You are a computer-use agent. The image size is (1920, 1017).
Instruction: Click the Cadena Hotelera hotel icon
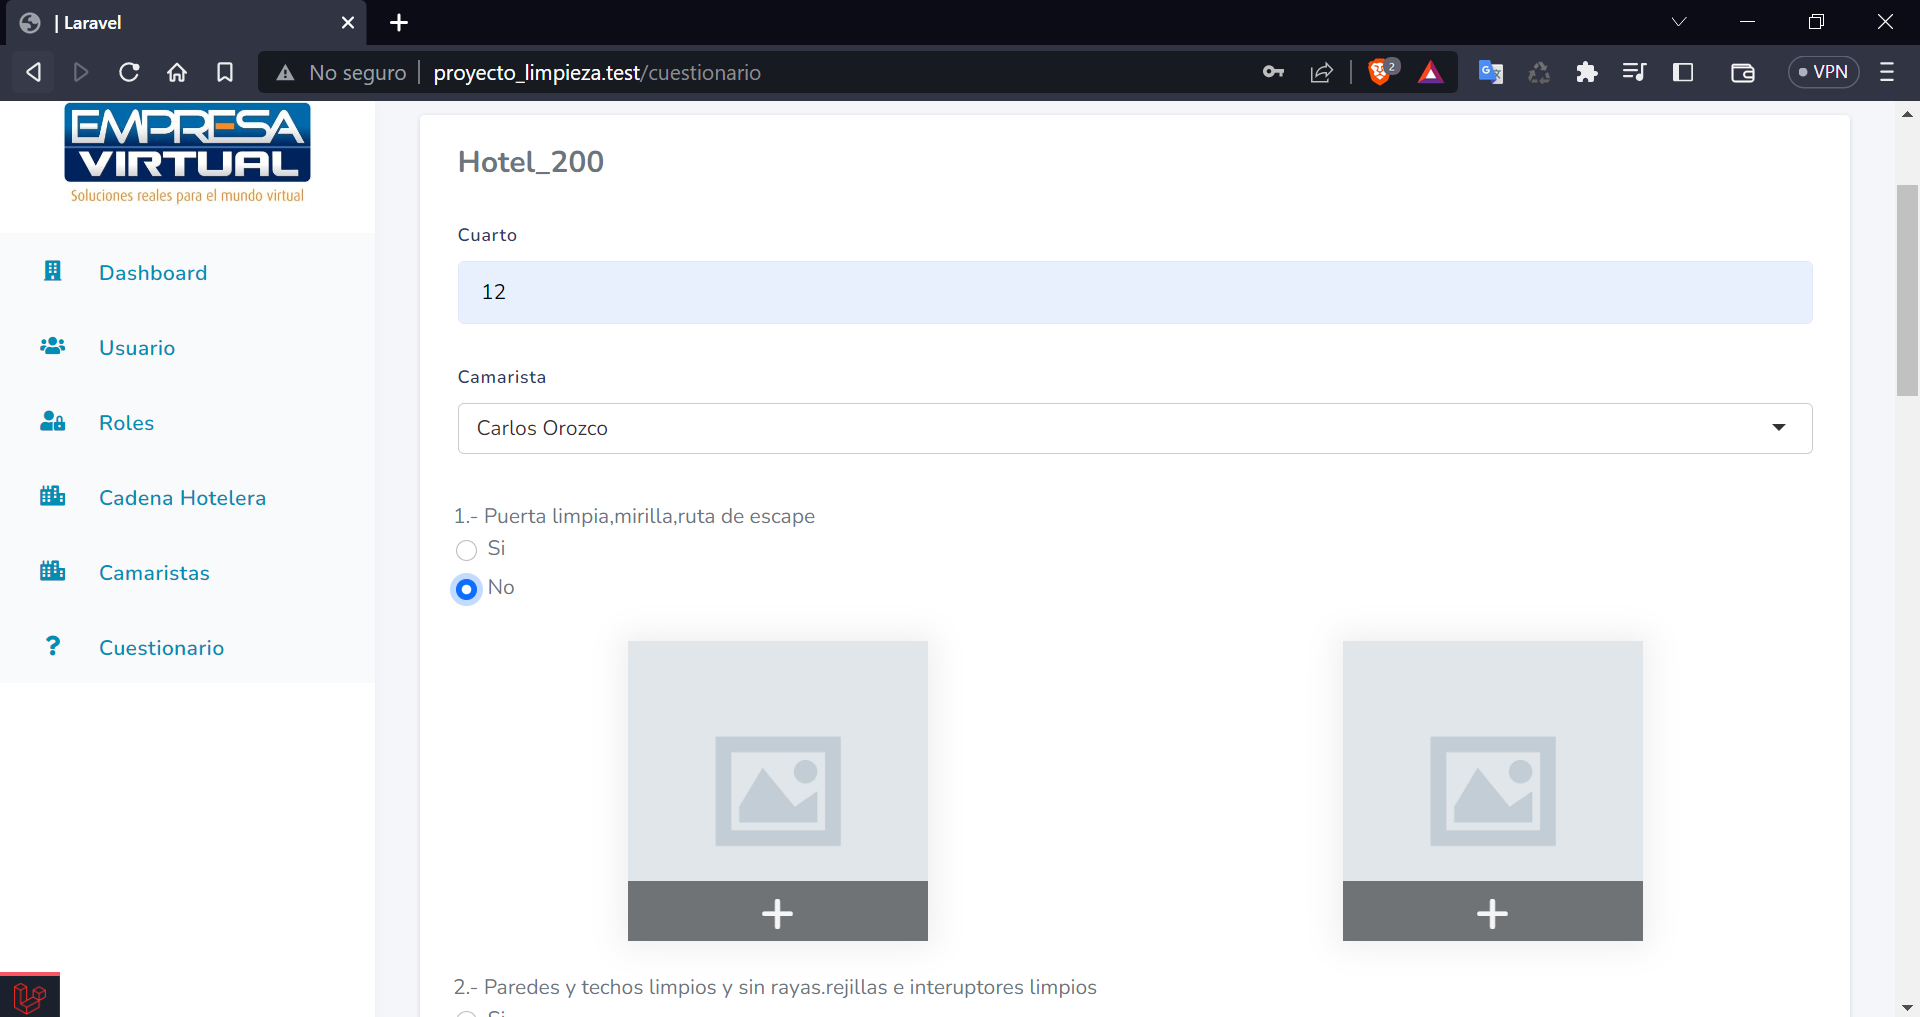52,496
